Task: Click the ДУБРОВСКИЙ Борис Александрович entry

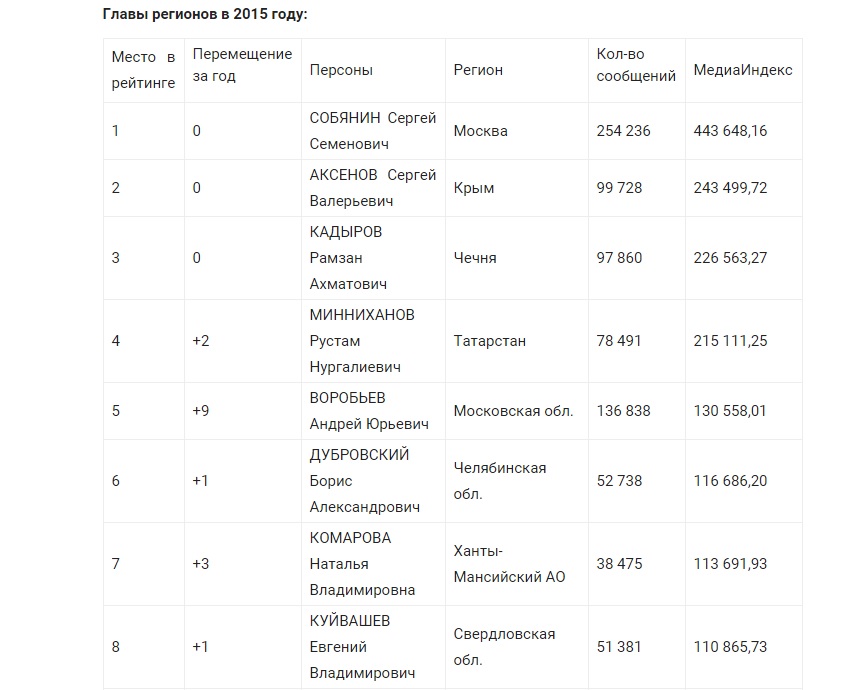Action: 365,481
